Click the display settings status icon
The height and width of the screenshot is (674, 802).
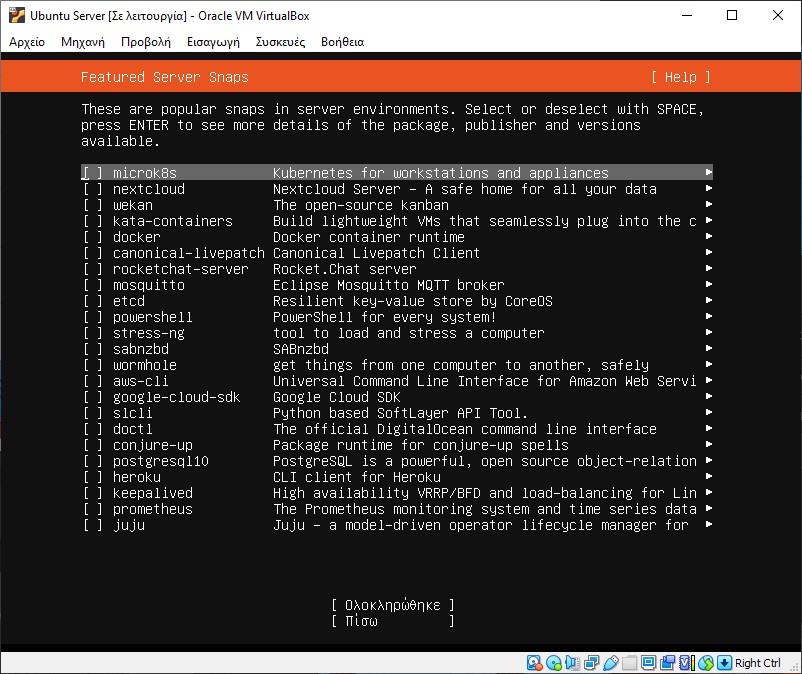tap(649, 663)
